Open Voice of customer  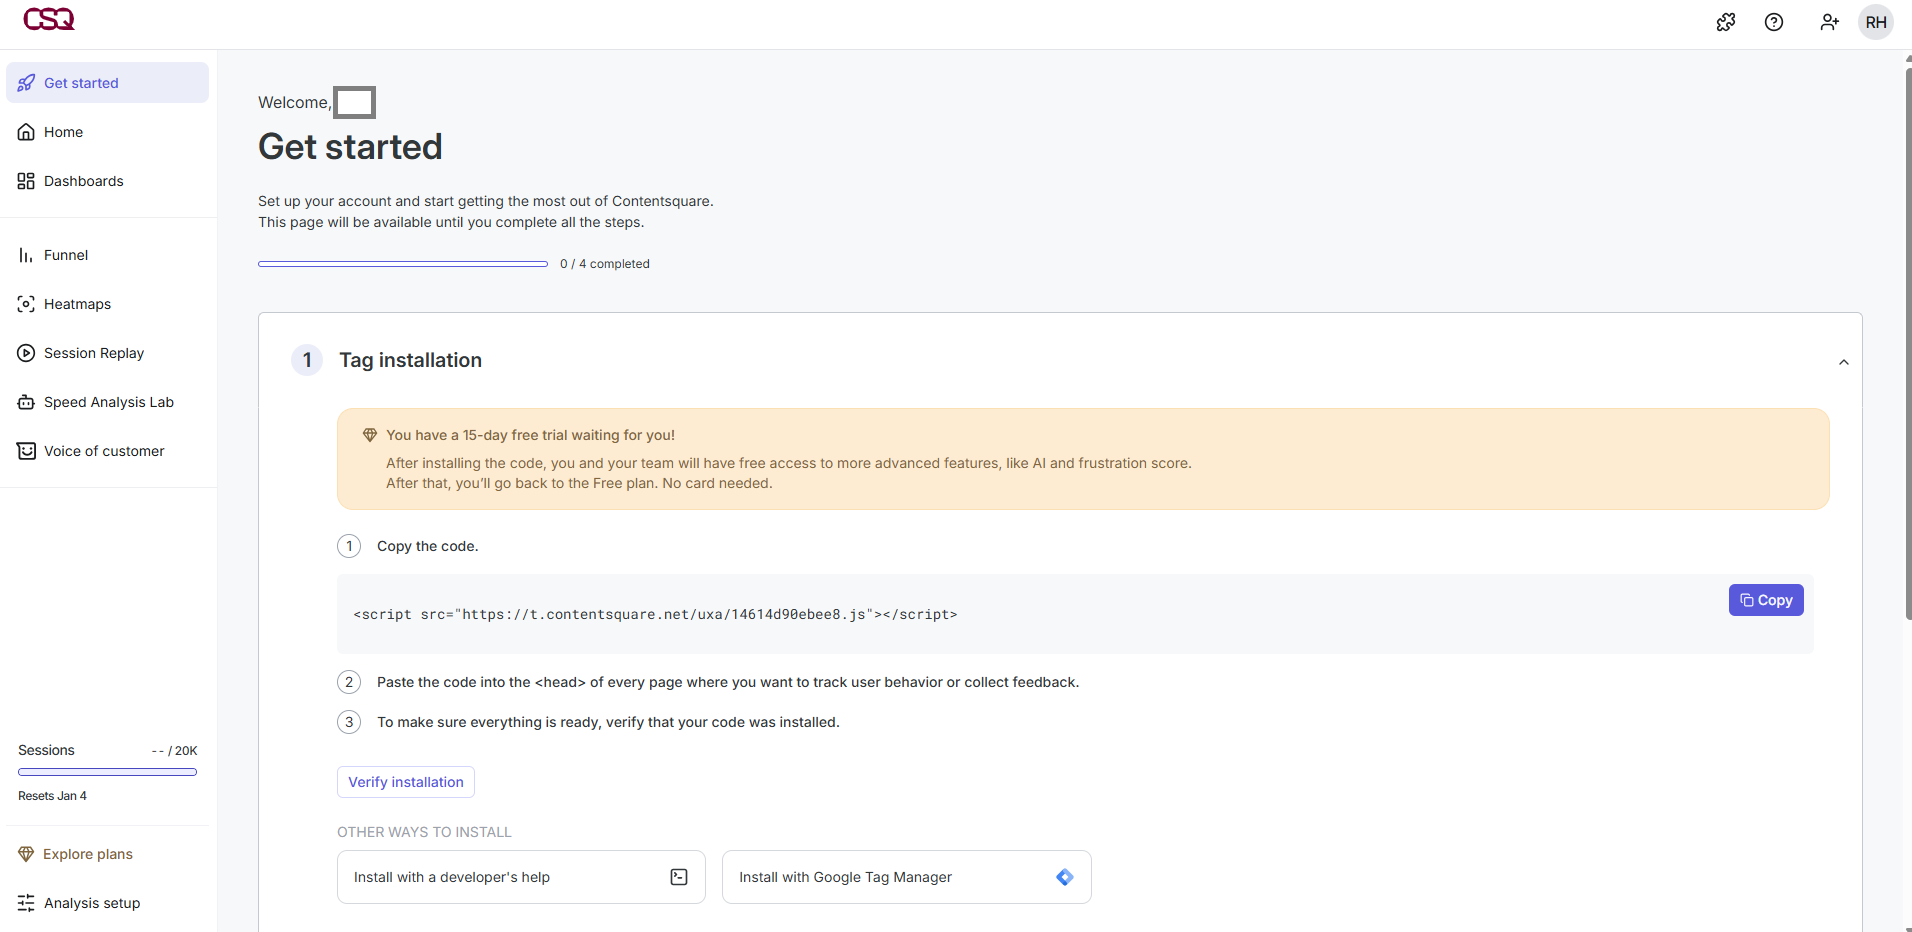pyautogui.click(x=107, y=451)
